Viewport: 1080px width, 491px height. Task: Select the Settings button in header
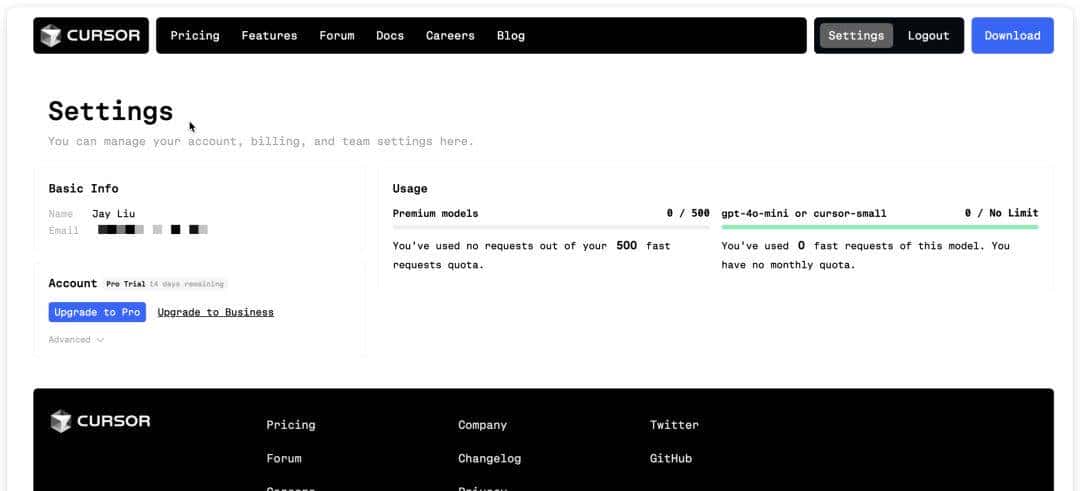856,36
